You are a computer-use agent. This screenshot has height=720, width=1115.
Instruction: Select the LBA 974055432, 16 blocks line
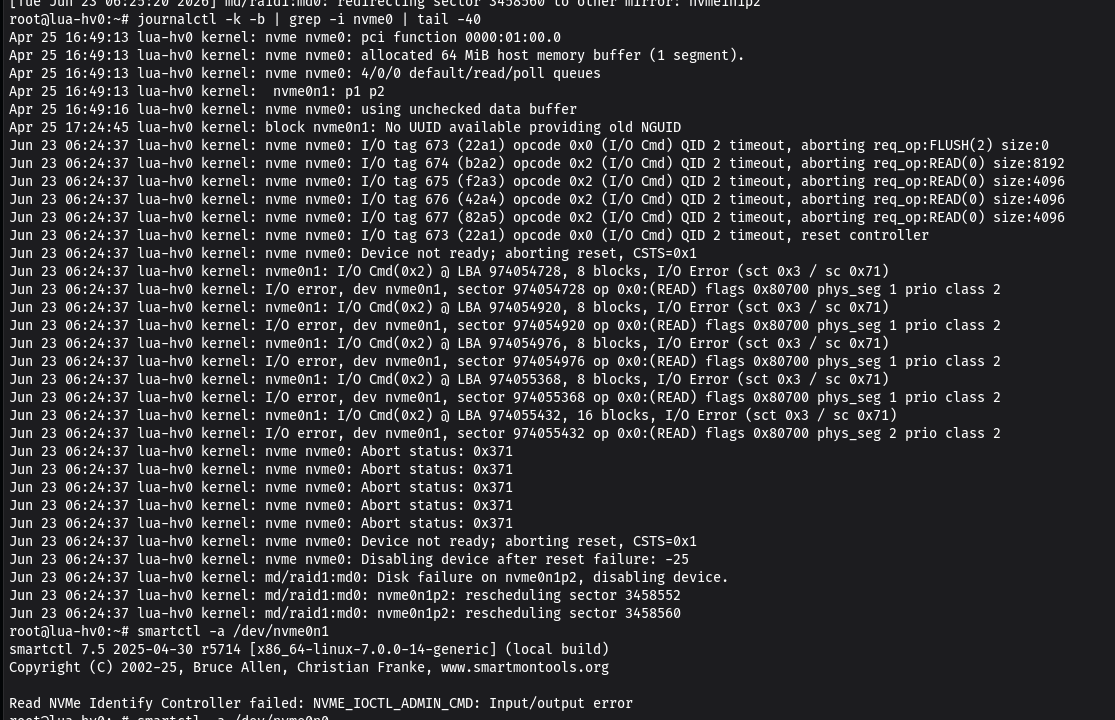(x=453, y=415)
